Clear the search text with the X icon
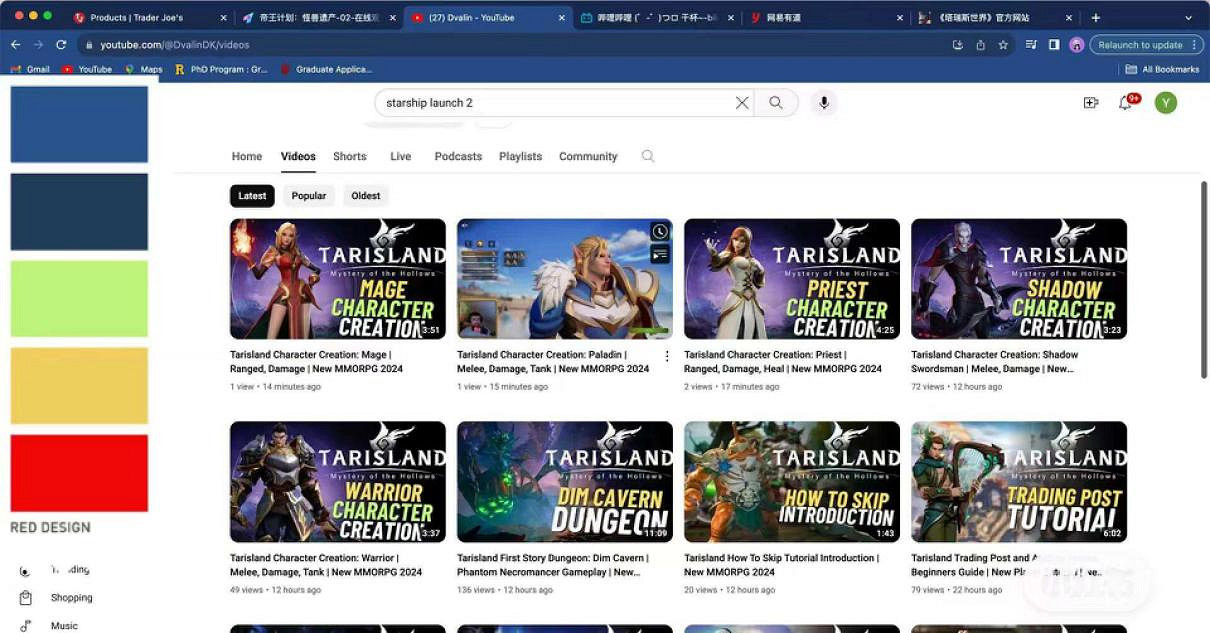1210x633 pixels. point(742,103)
